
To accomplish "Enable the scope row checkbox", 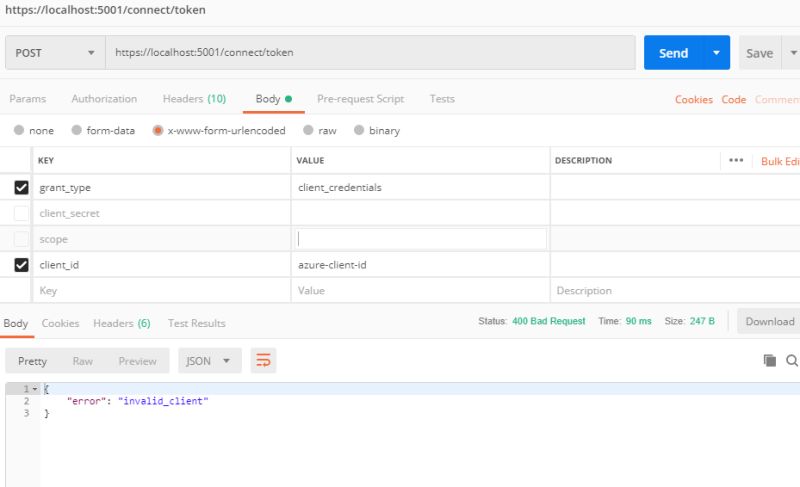I will tap(21, 239).
